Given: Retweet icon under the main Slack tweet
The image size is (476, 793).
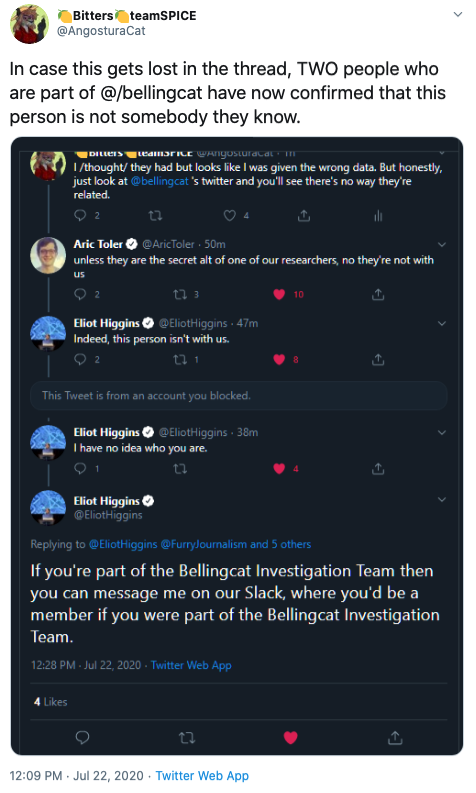Looking at the screenshot, I should point(187,738).
